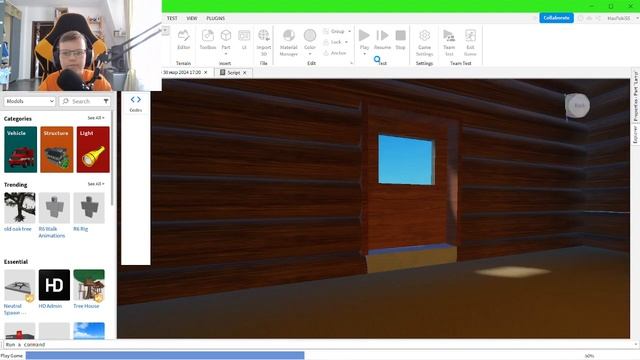This screenshot has width=640, height=360.
Task: Switch to the VIEW ribbon tab
Action: tap(192, 18)
